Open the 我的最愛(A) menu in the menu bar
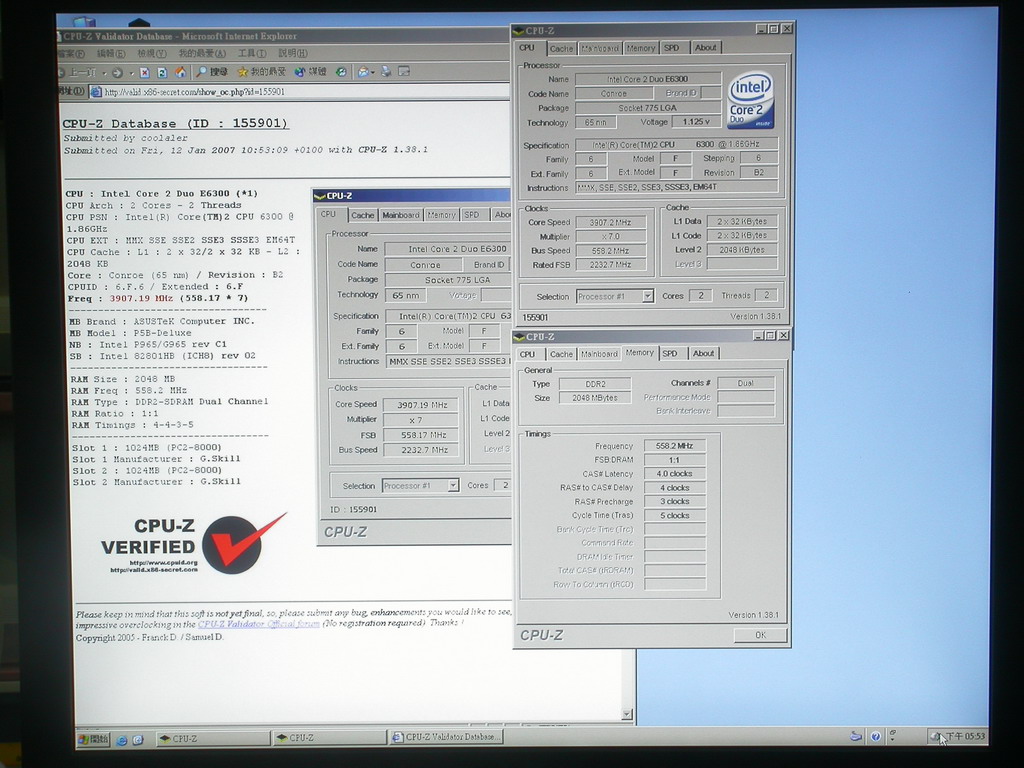 [x=202, y=54]
